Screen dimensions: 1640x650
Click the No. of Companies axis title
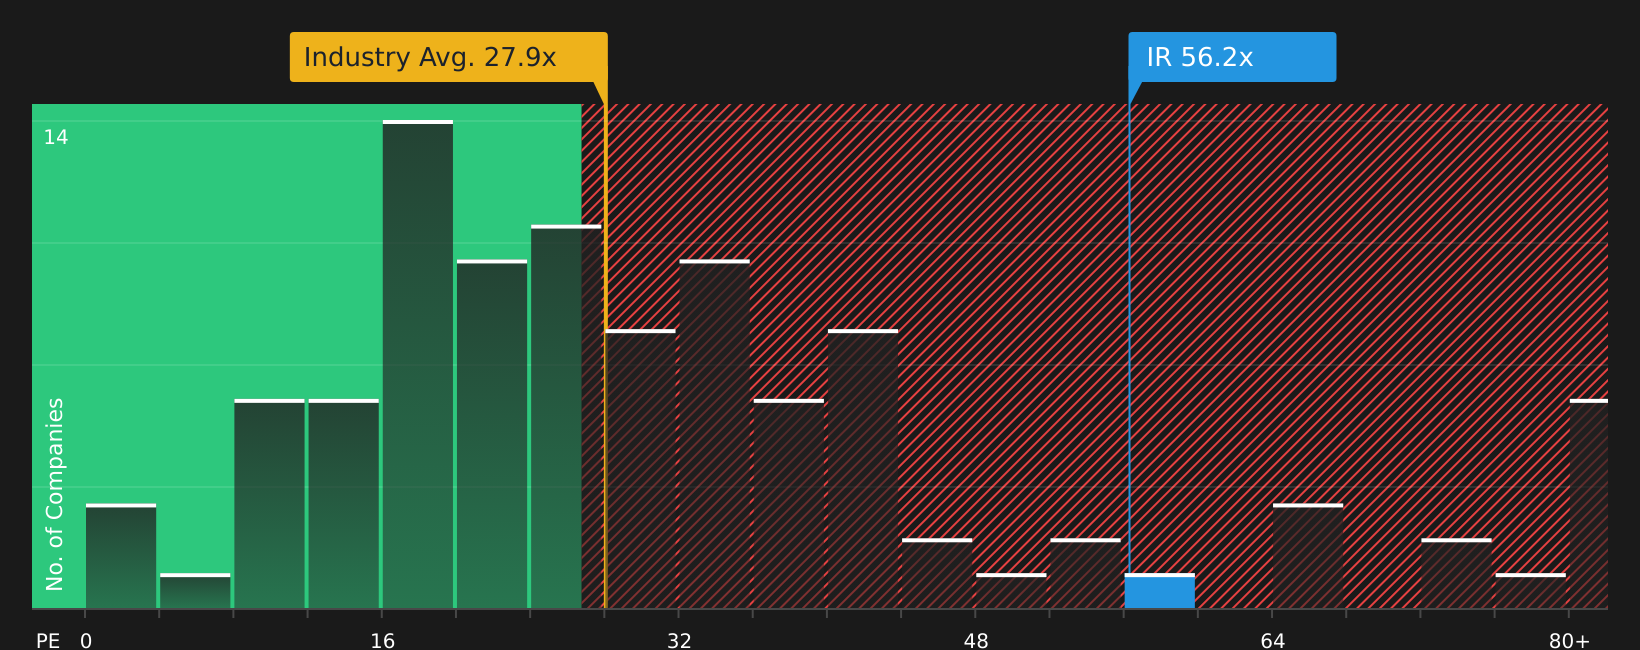pos(55,494)
